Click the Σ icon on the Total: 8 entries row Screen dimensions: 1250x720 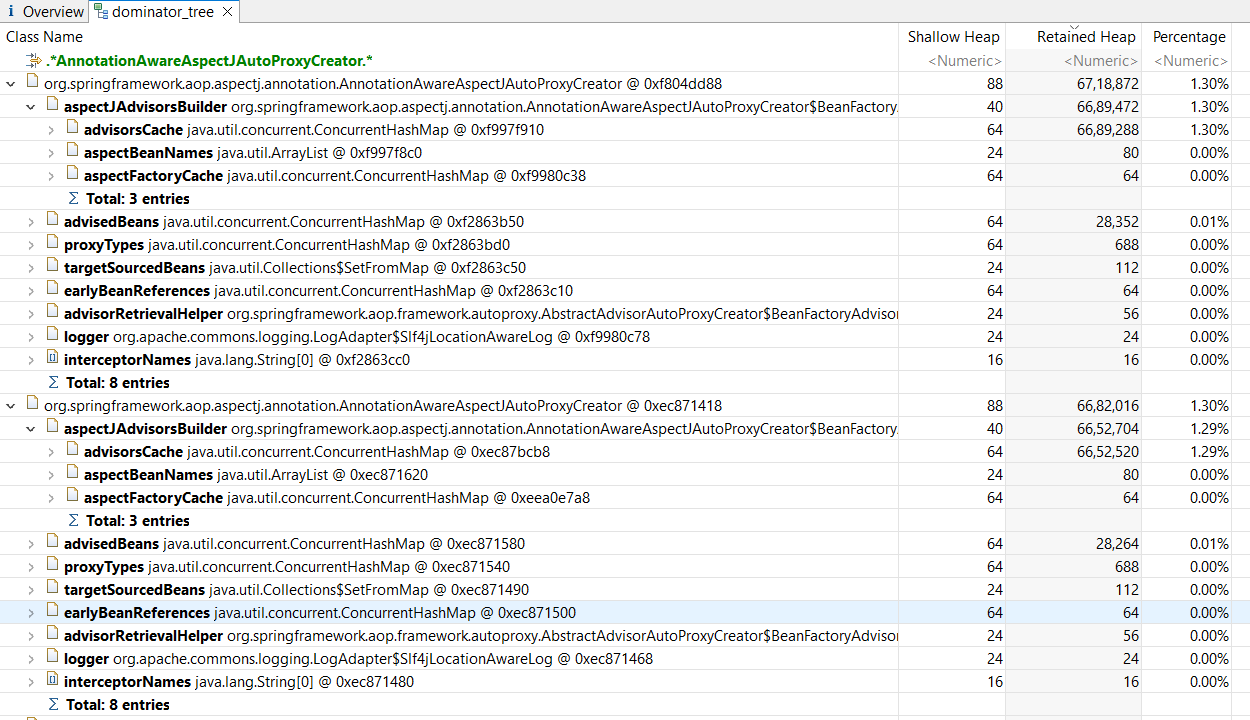coord(52,382)
